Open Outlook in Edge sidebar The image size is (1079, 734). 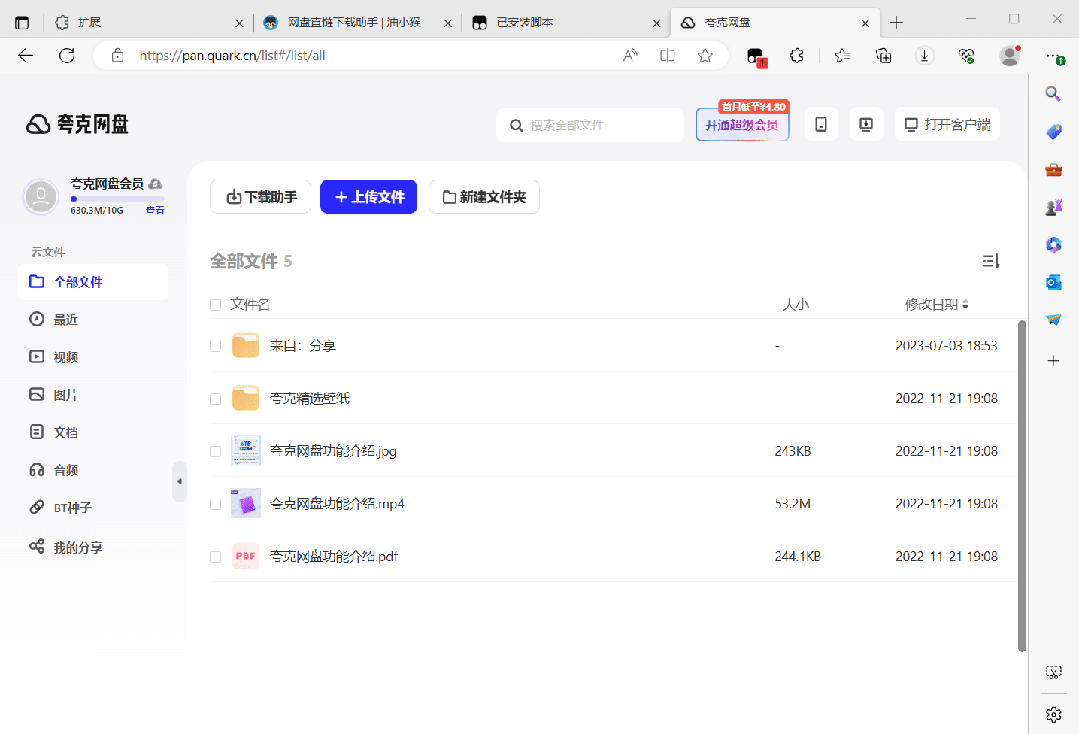[1053, 282]
